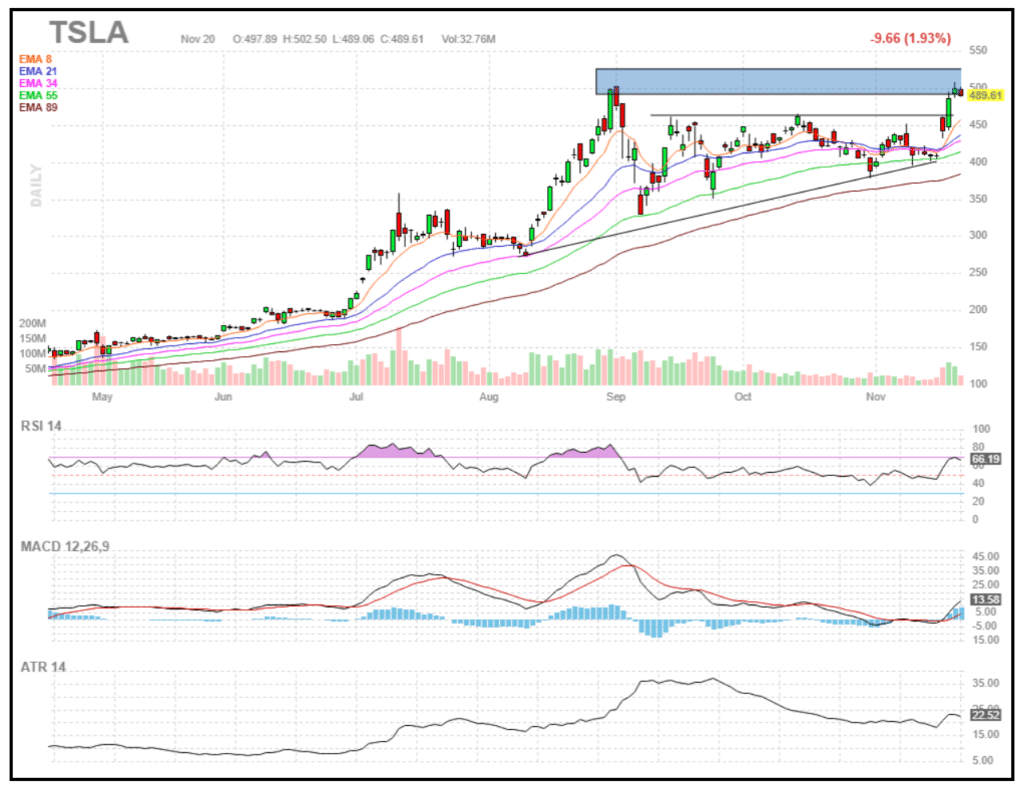Select the Vol:32.76M volume readout
This screenshot has height=789, width=1024.
point(468,39)
